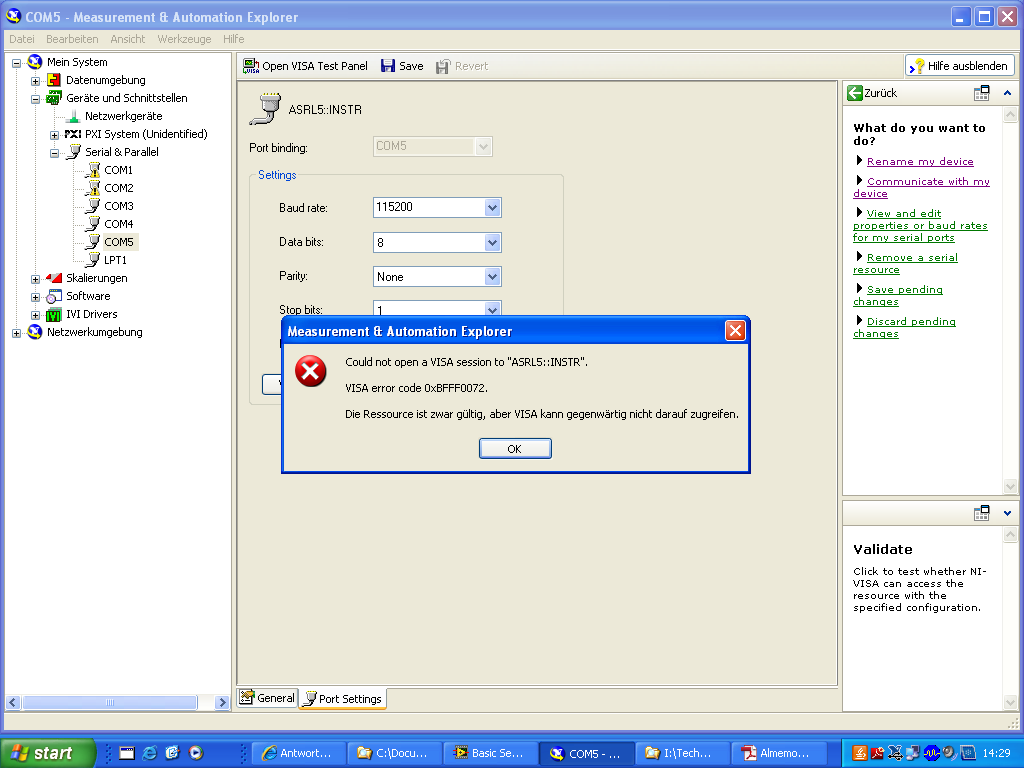
Task: Expand the lower Validate pane chevron
Action: tap(1007, 513)
